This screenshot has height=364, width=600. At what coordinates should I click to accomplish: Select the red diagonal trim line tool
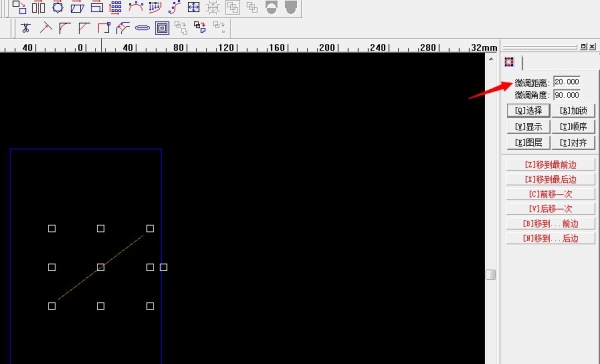[x=46, y=28]
